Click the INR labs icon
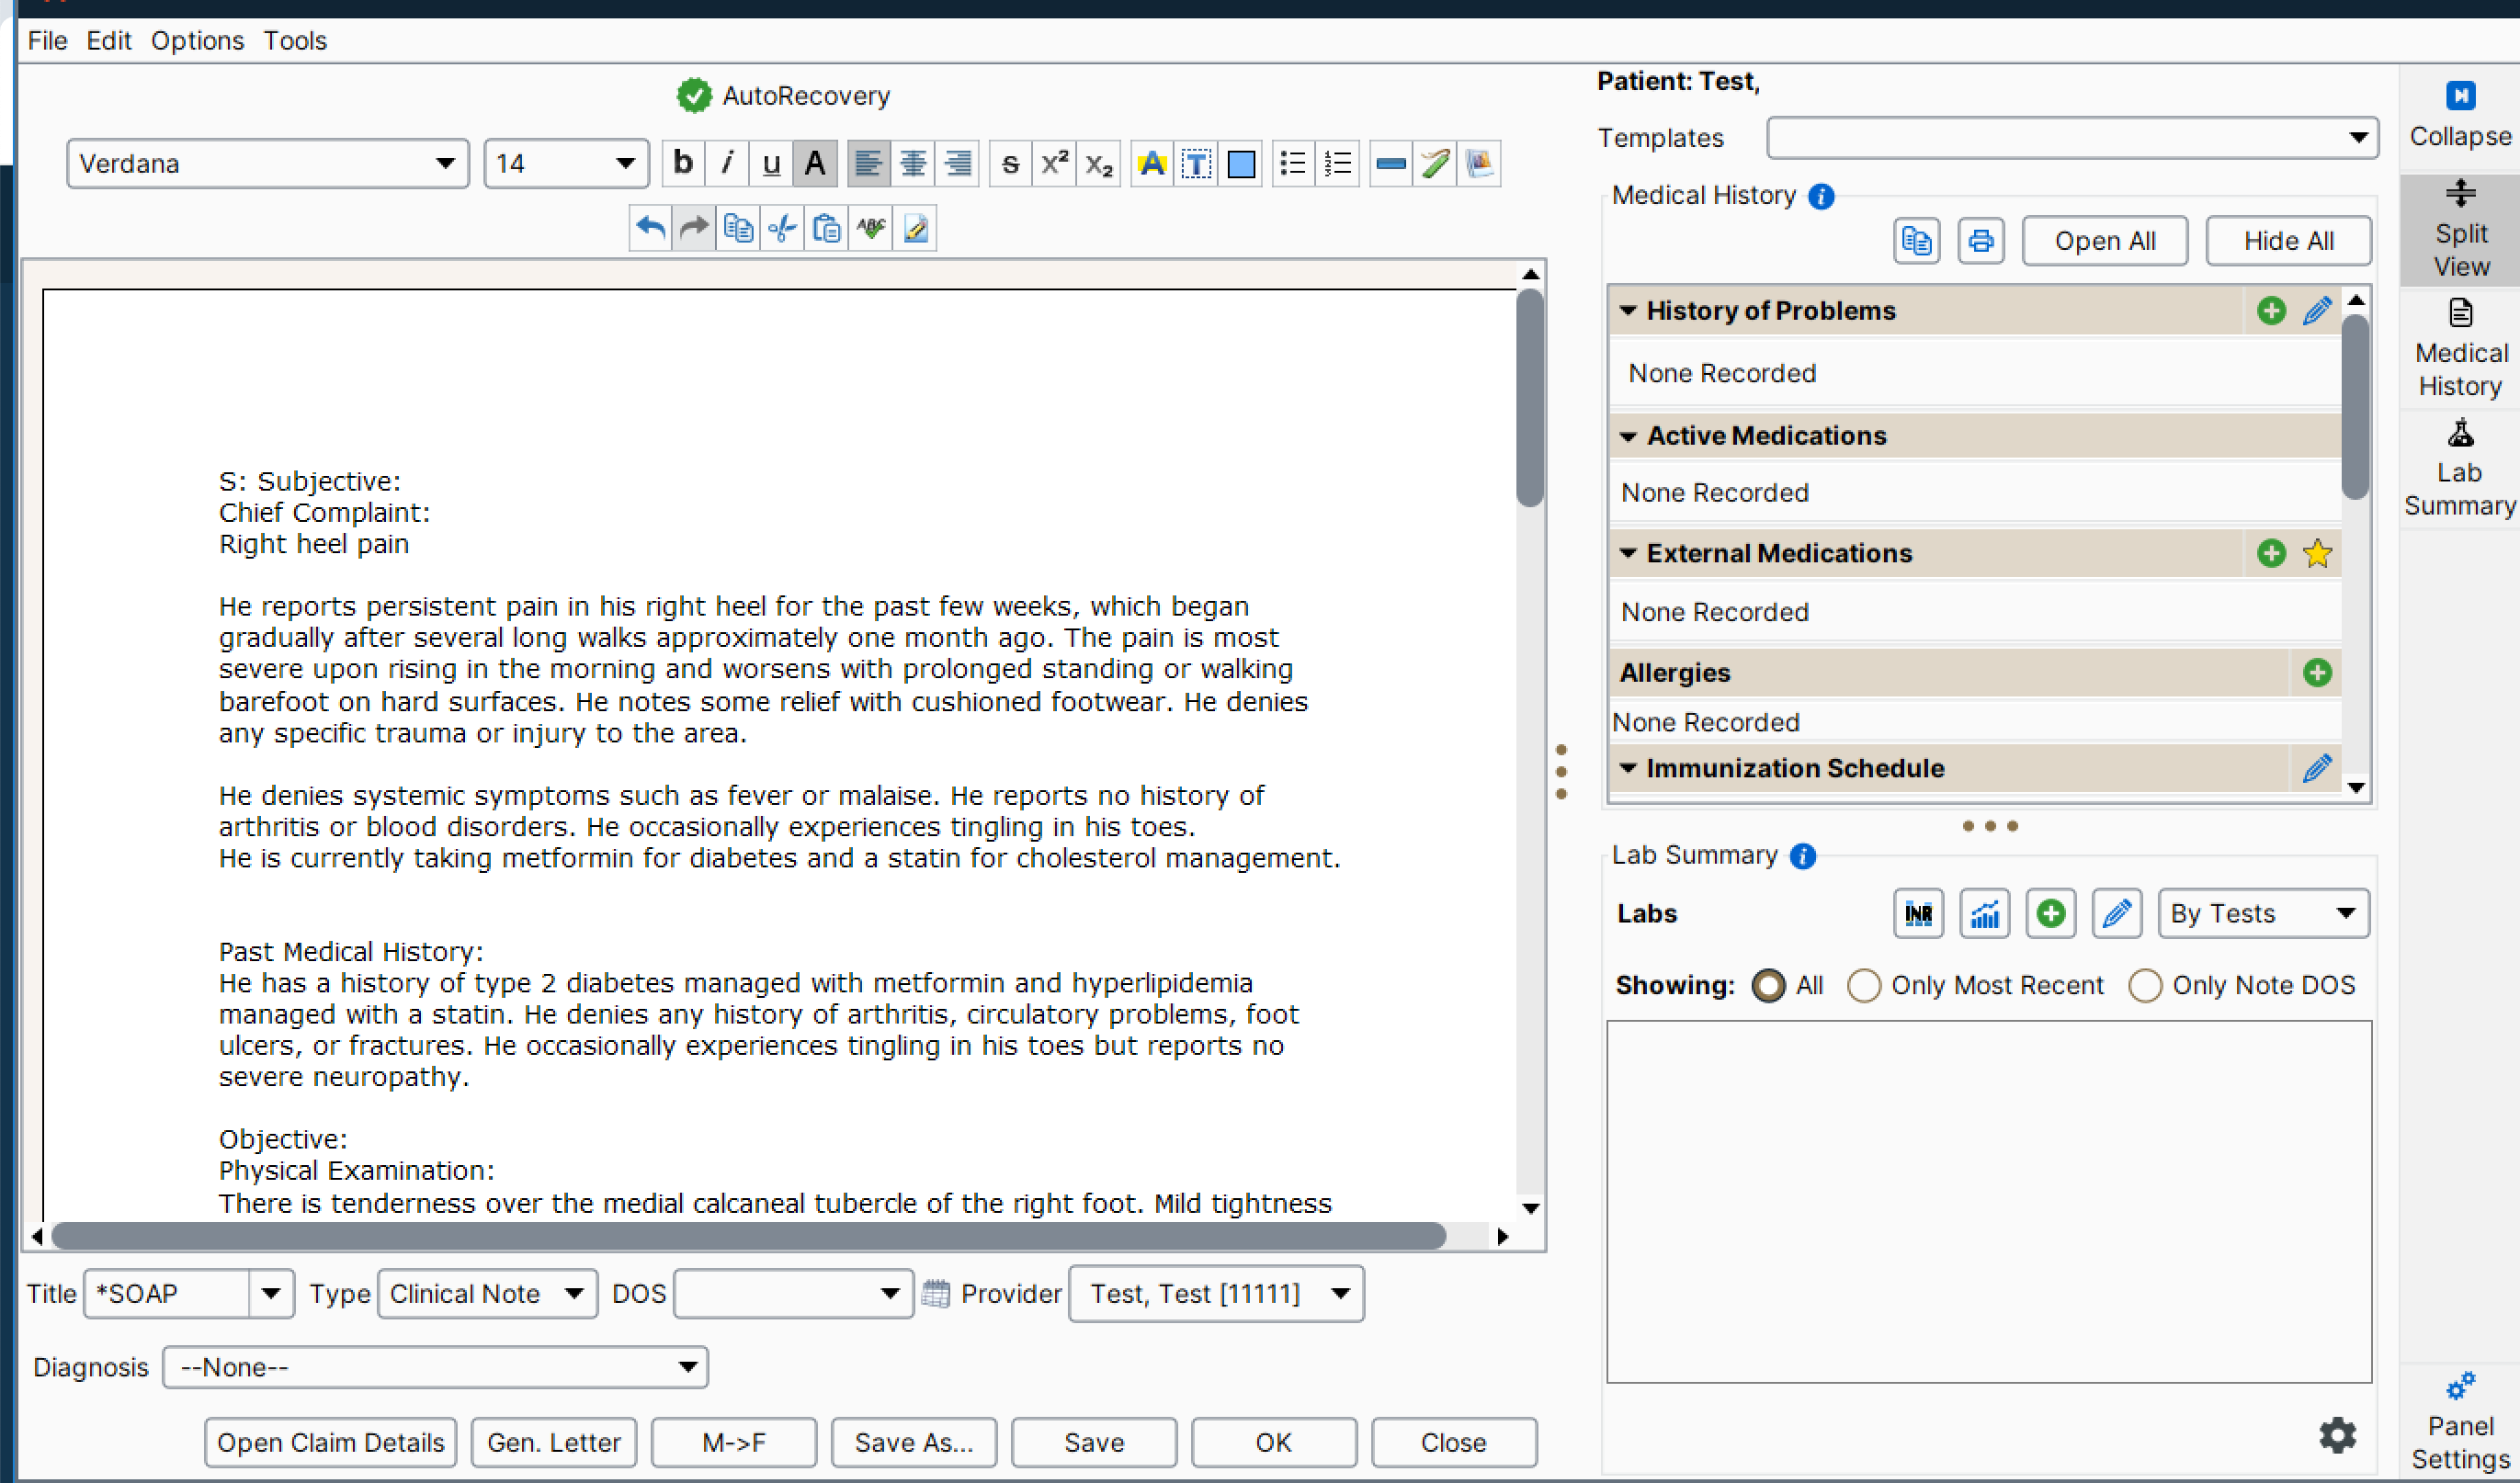This screenshot has width=2520, height=1483. pyautogui.click(x=1917, y=913)
